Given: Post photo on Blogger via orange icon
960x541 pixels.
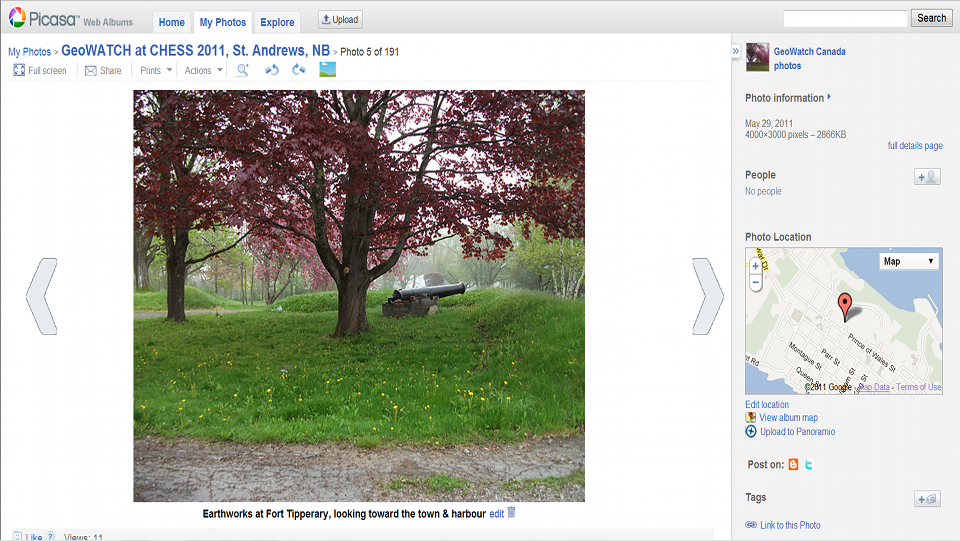Looking at the screenshot, I should point(793,465).
